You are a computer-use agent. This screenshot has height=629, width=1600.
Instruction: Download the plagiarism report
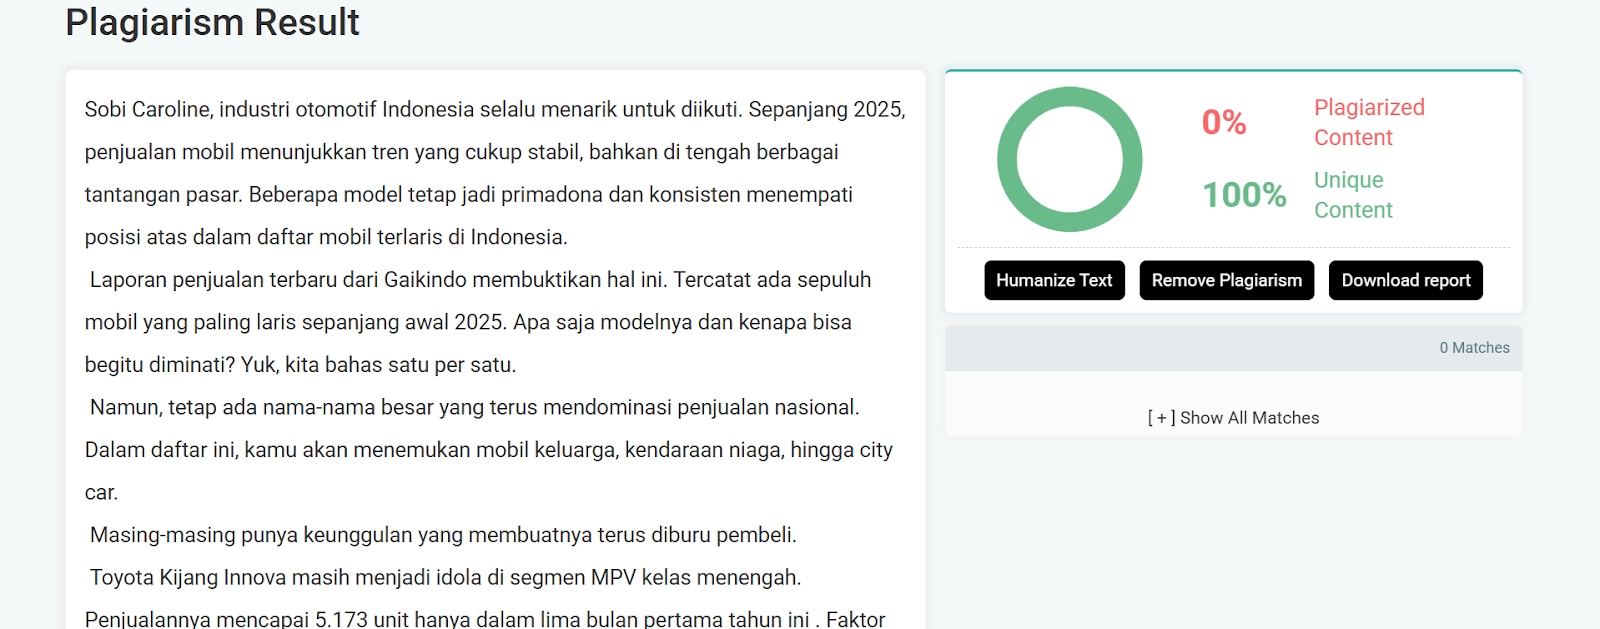click(x=1405, y=280)
